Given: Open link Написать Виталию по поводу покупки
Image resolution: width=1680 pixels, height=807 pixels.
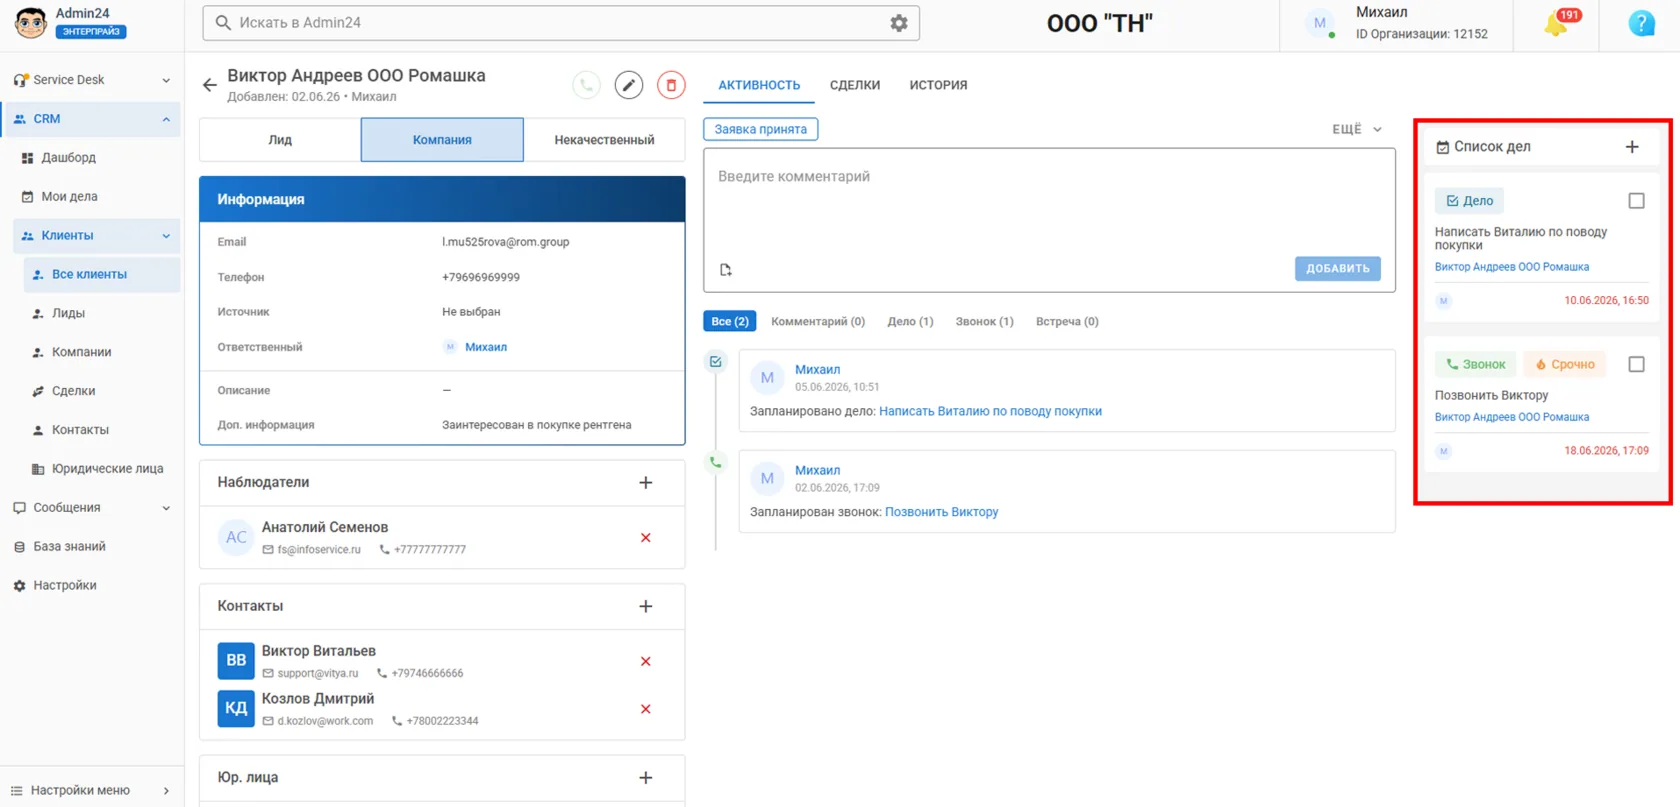Looking at the screenshot, I should click(990, 412).
